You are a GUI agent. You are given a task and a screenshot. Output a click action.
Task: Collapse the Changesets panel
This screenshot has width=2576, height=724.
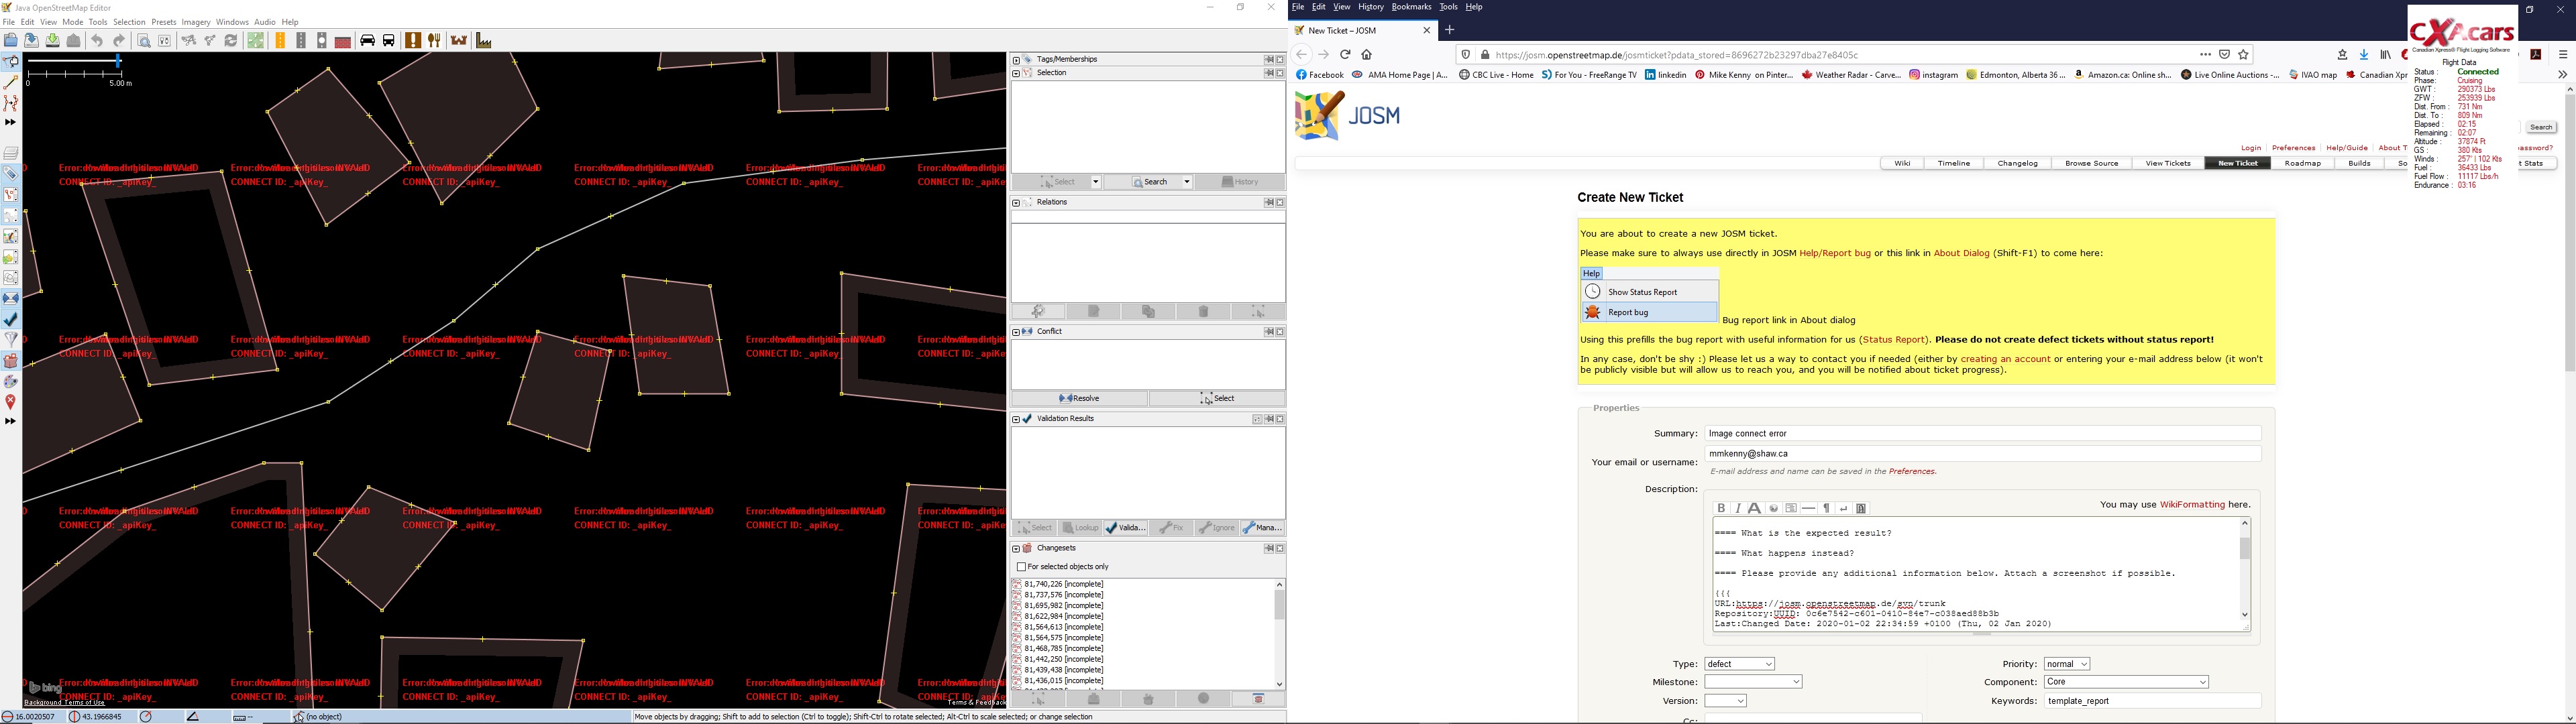[x=1016, y=549]
